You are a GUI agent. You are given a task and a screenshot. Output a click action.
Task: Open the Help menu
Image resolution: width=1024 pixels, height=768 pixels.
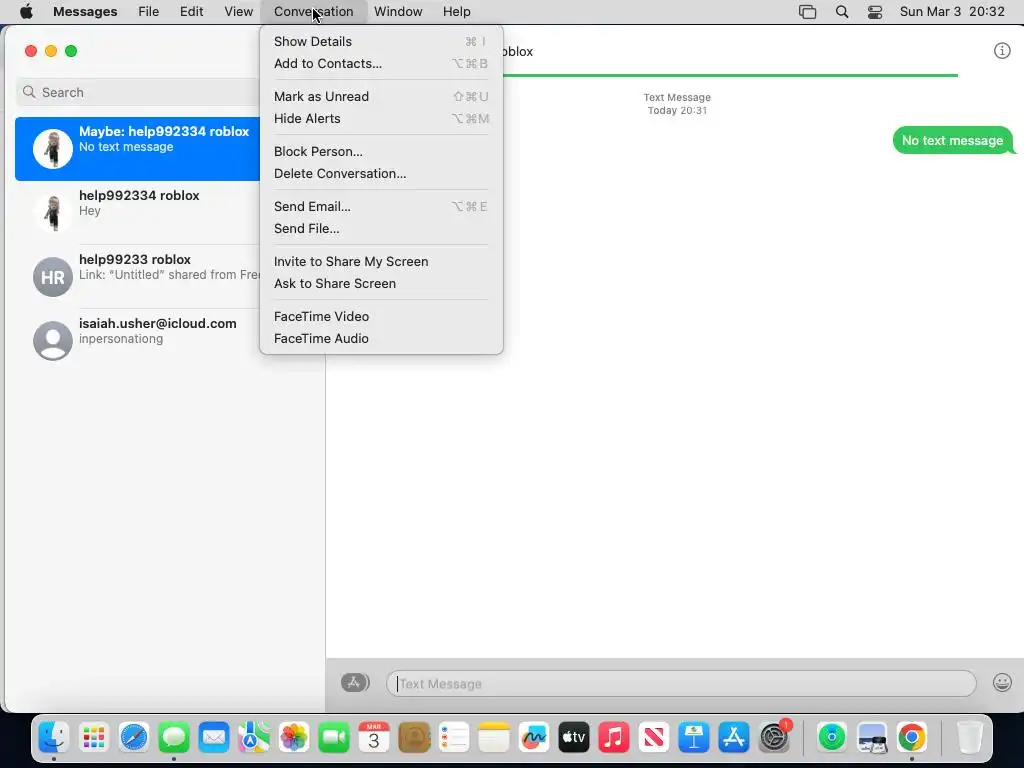456,12
